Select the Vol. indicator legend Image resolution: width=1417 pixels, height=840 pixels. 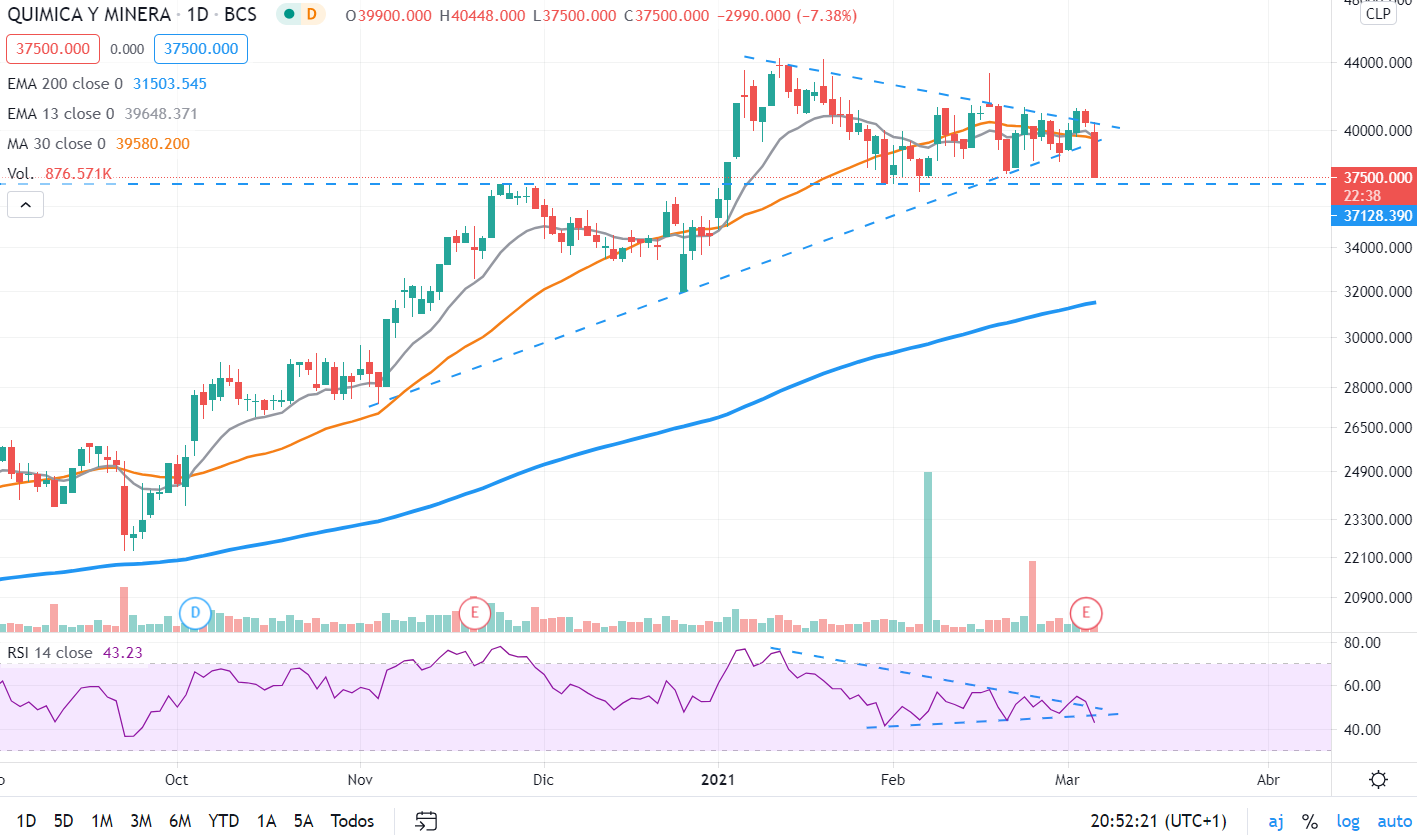tap(22, 174)
